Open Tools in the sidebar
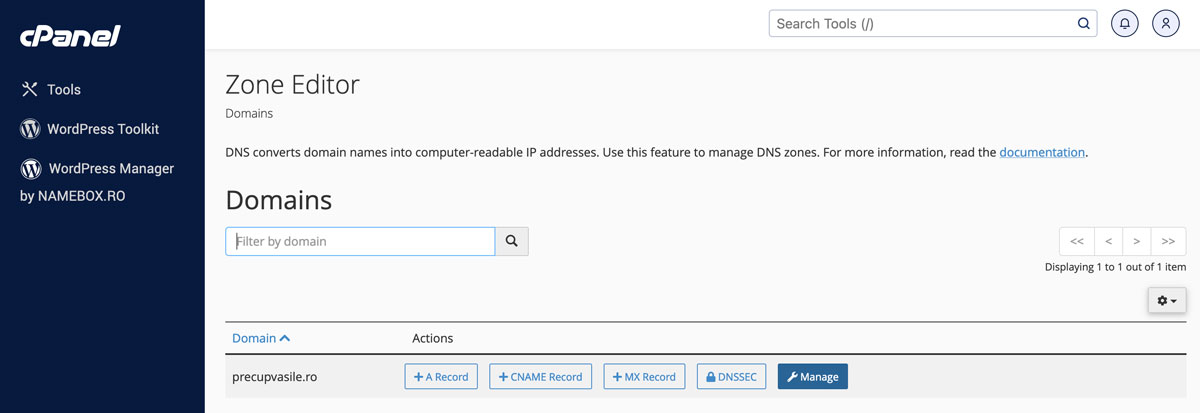The height and width of the screenshot is (413, 1200). [51, 89]
